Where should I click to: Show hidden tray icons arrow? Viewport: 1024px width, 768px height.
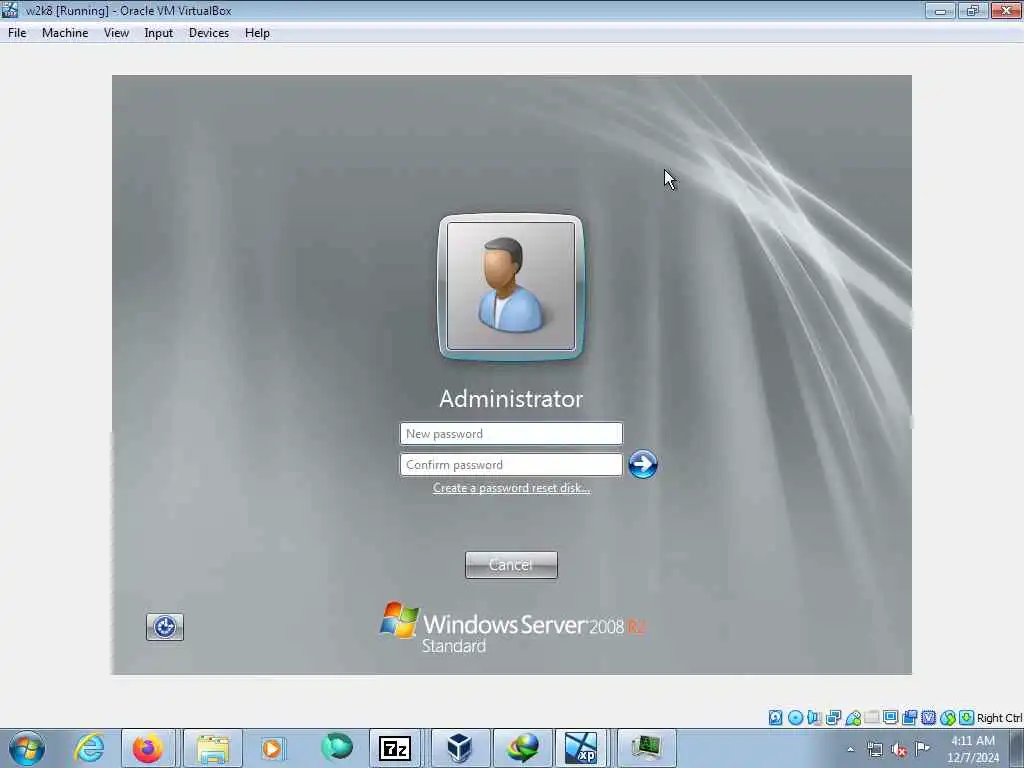pyautogui.click(x=850, y=749)
